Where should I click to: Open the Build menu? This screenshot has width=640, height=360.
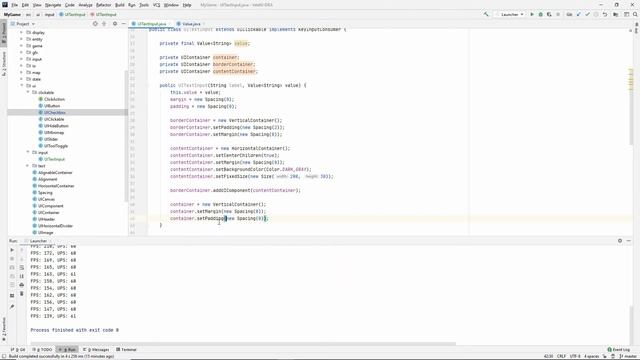120,5
